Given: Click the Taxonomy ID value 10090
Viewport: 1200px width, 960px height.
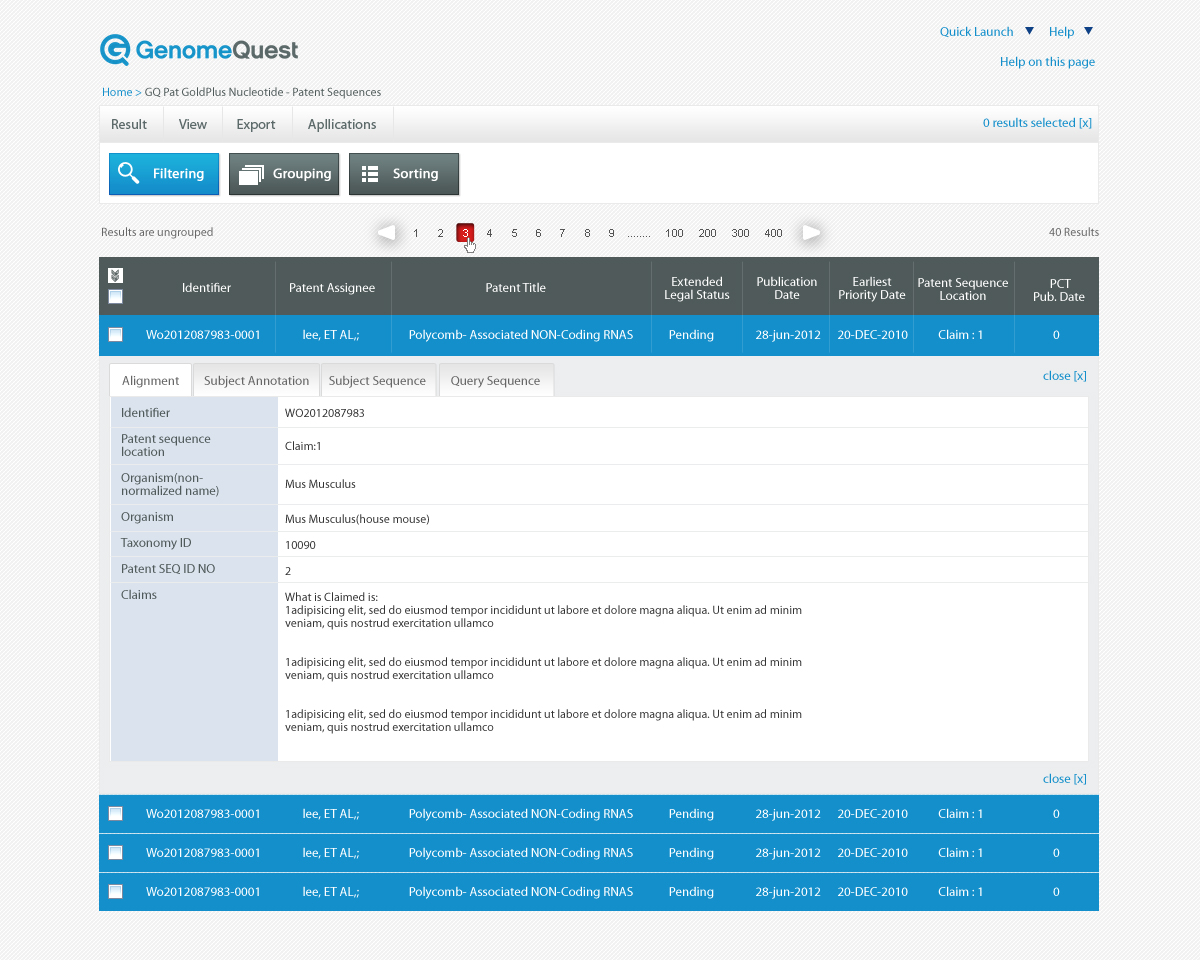Looking at the screenshot, I should tap(300, 545).
